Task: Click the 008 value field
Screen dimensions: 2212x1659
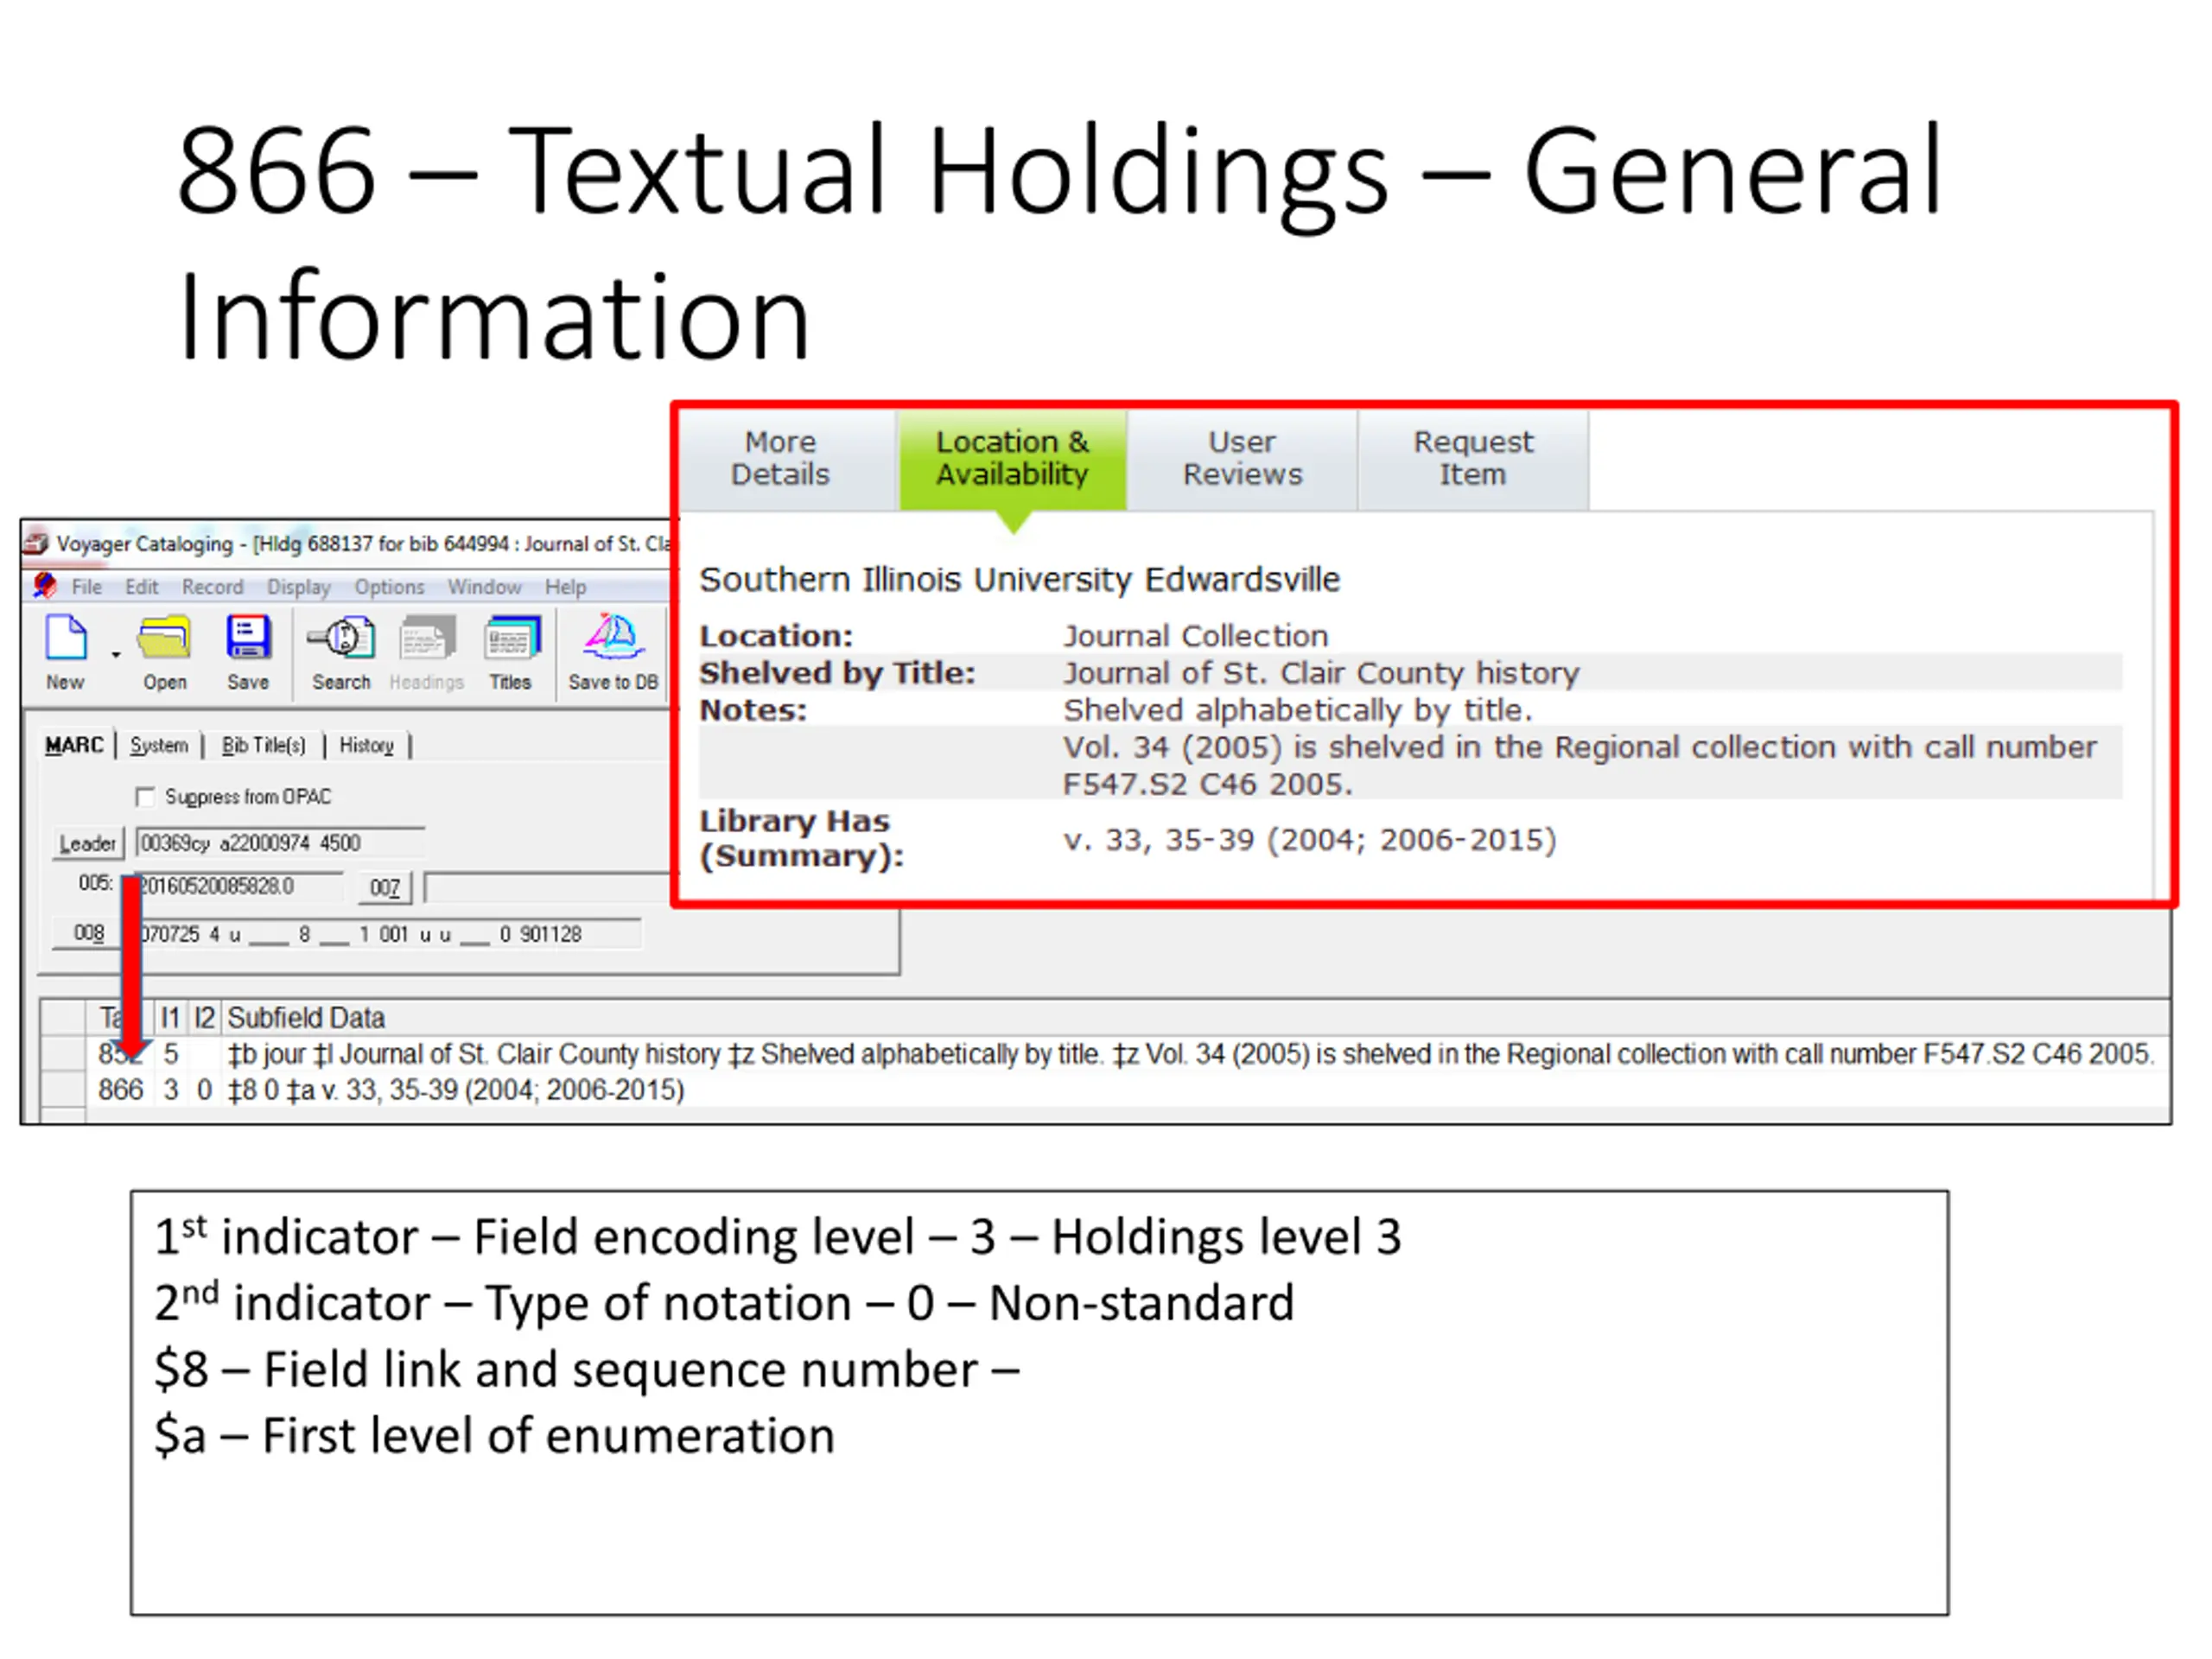Action: pos(388,934)
